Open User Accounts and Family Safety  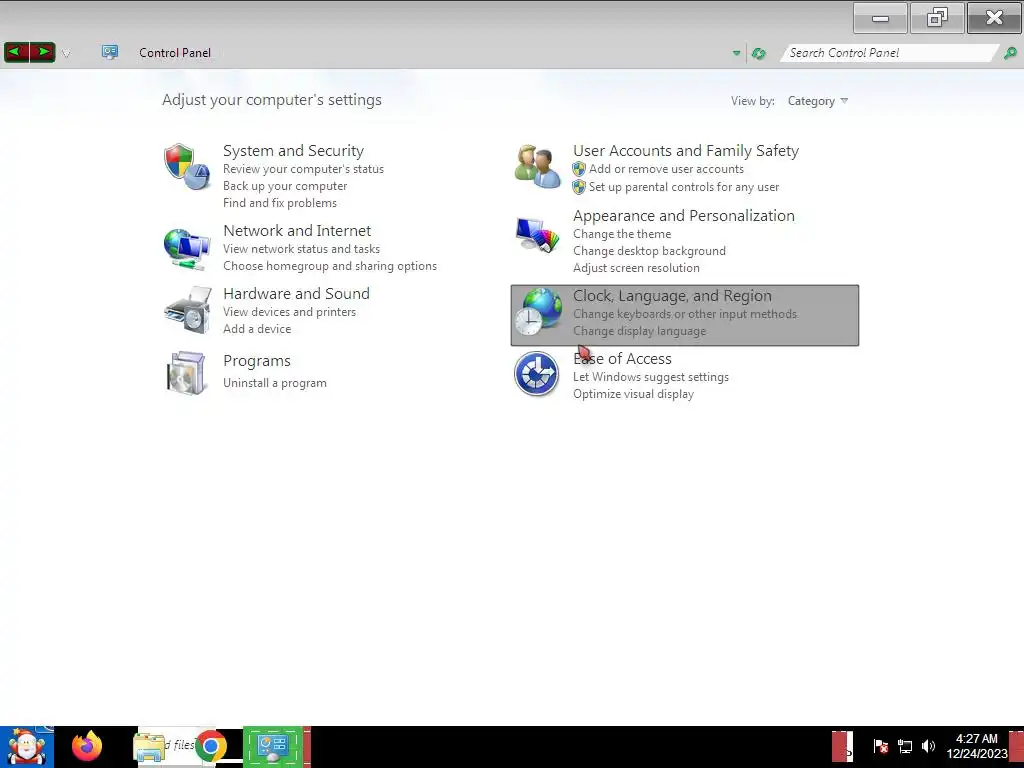pos(686,151)
